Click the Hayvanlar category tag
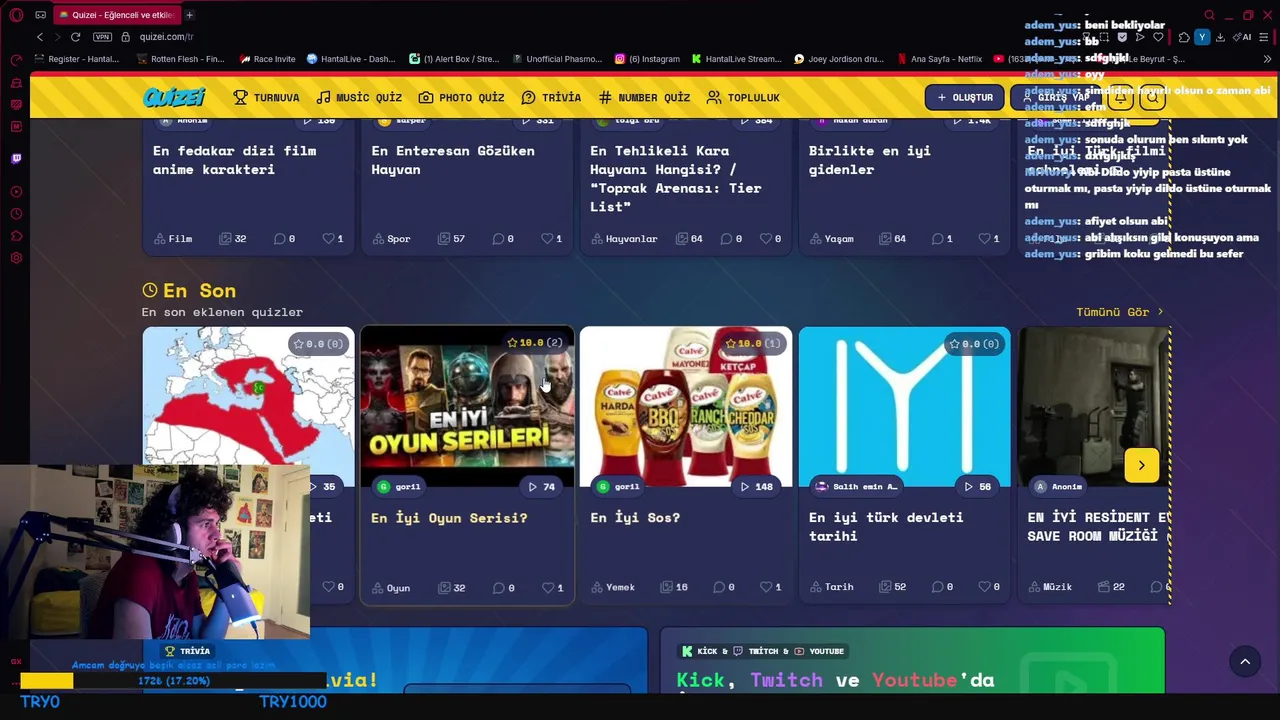The image size is (1280, 720). [x=624, y=239]
